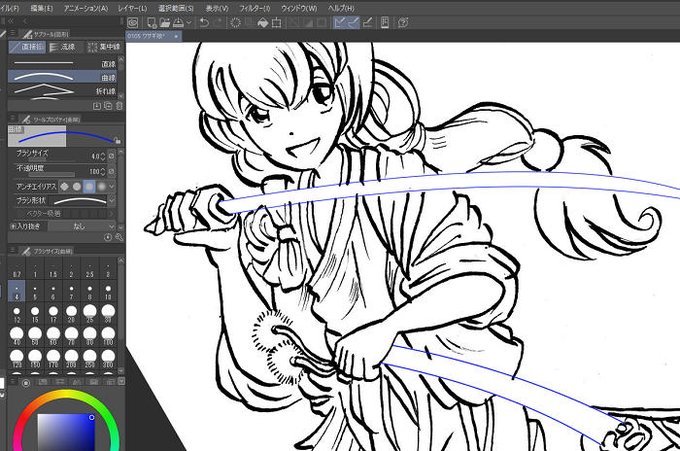The image size is (680, 451).
Task: Open the CLIP STUDIO launcher icon
Action: (133, 23)
